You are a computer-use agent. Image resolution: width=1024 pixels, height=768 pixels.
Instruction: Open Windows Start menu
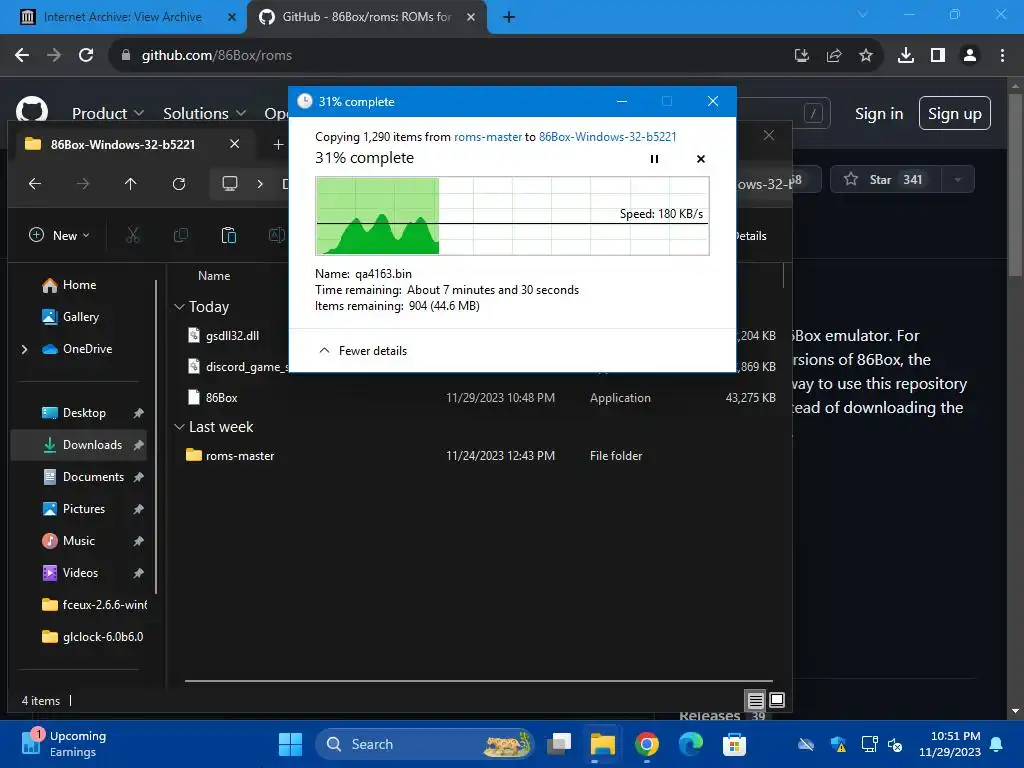[291, 744]
